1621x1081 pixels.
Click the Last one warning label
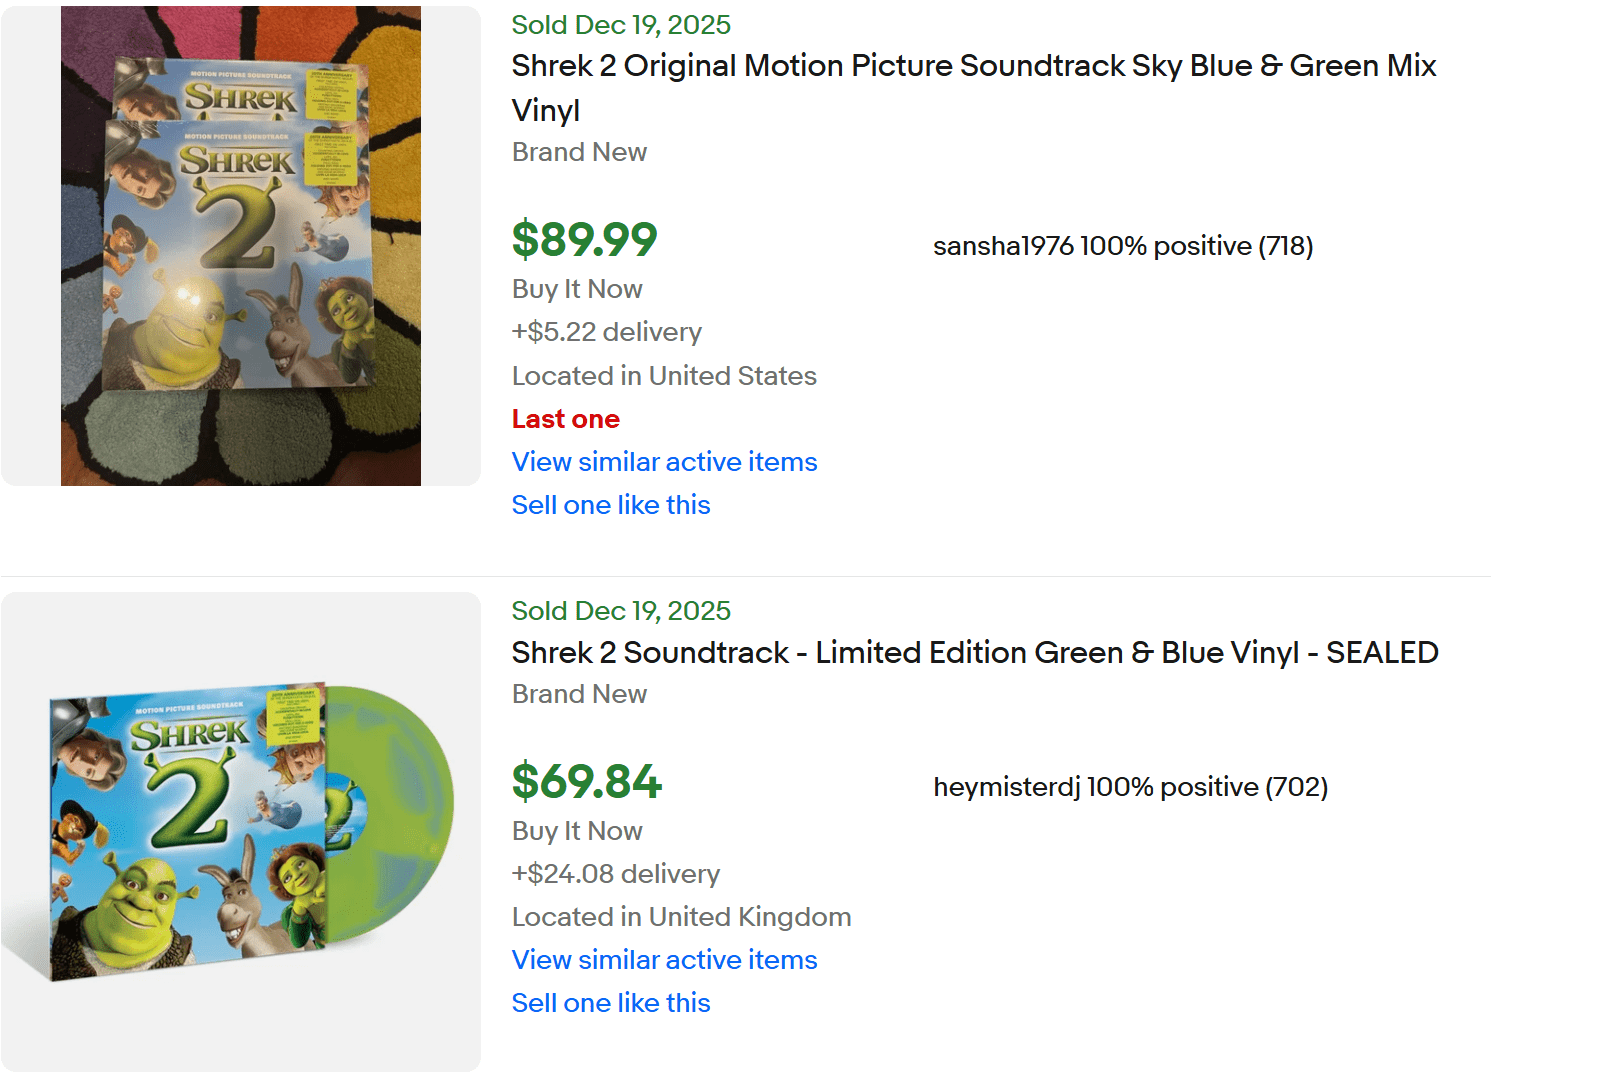point(565,419)
